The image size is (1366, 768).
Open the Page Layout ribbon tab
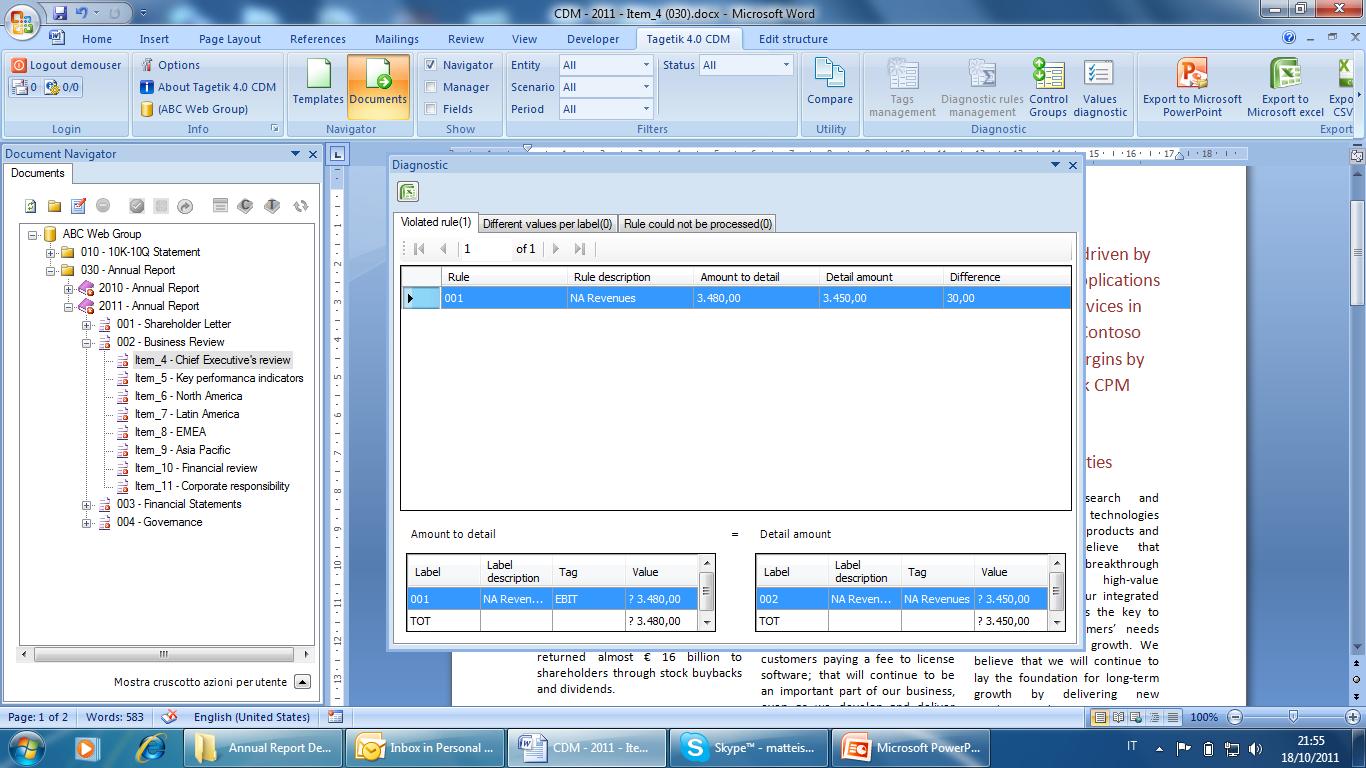click(230, 39)
